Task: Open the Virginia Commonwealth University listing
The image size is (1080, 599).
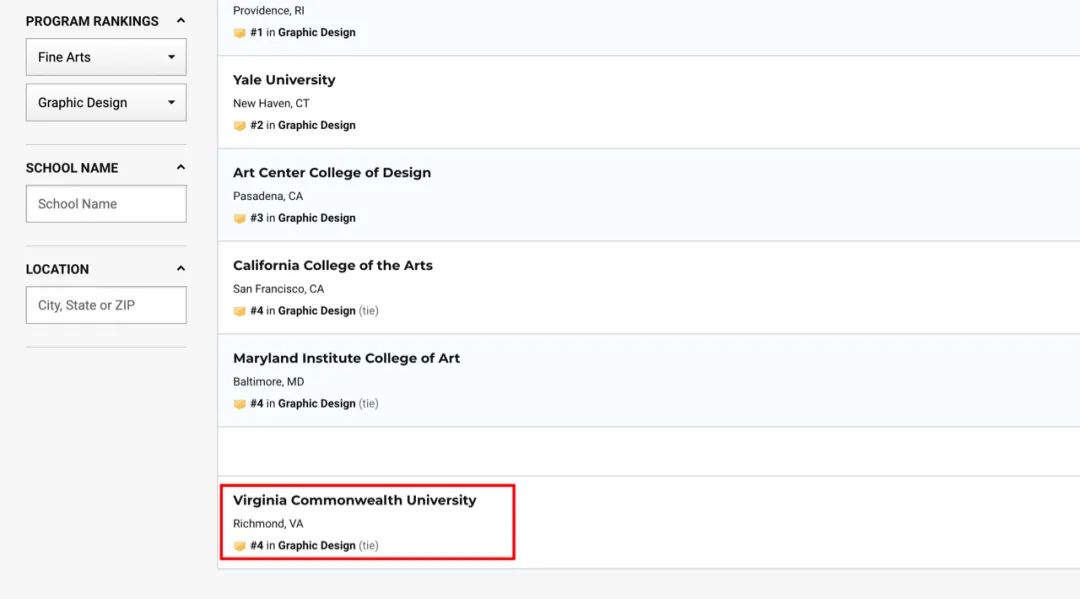Action: tap(354, 500)
